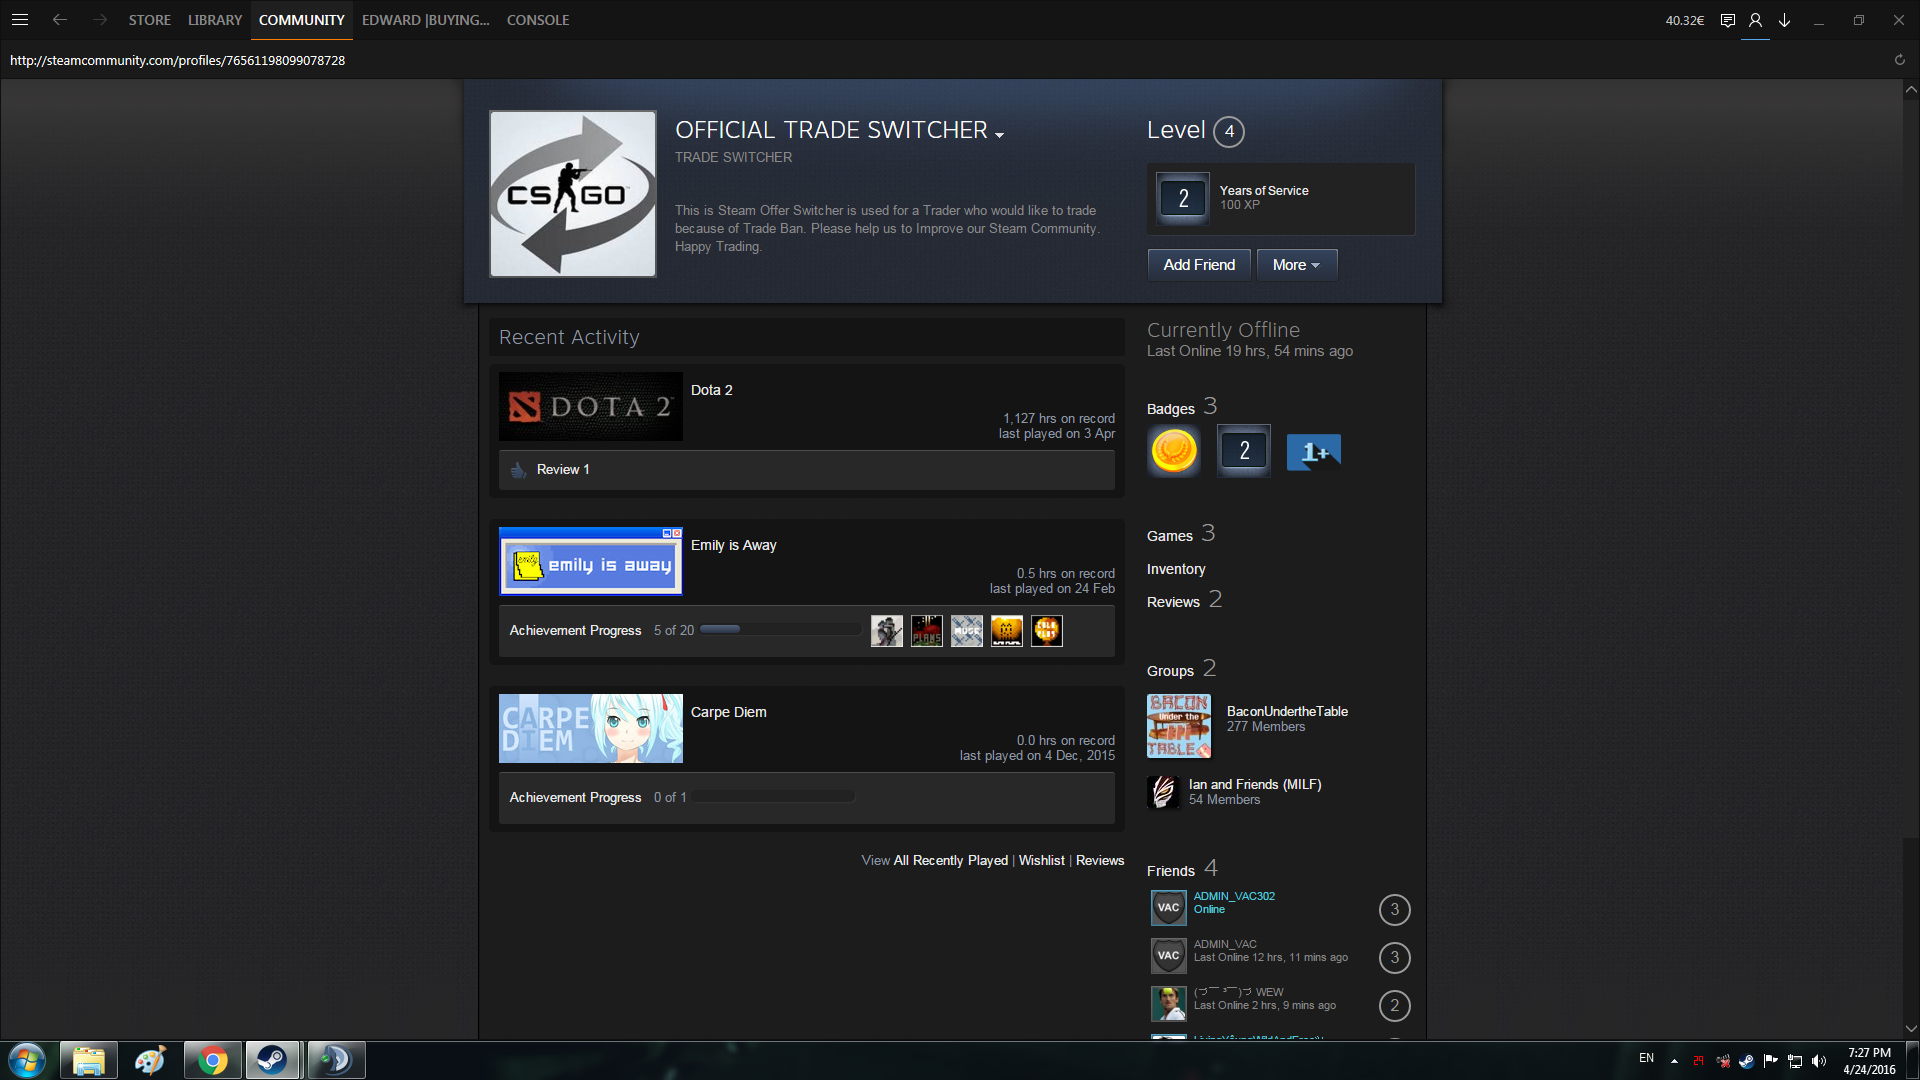Open the STORE tab
This screenshot has height=1080, width=1920.
[149, 20]
